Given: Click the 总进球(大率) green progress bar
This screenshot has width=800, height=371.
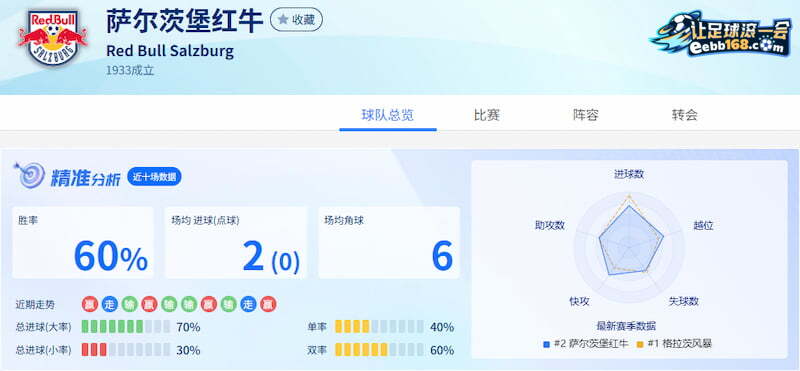Looking at the screenshot, I should tap(126, 327).
